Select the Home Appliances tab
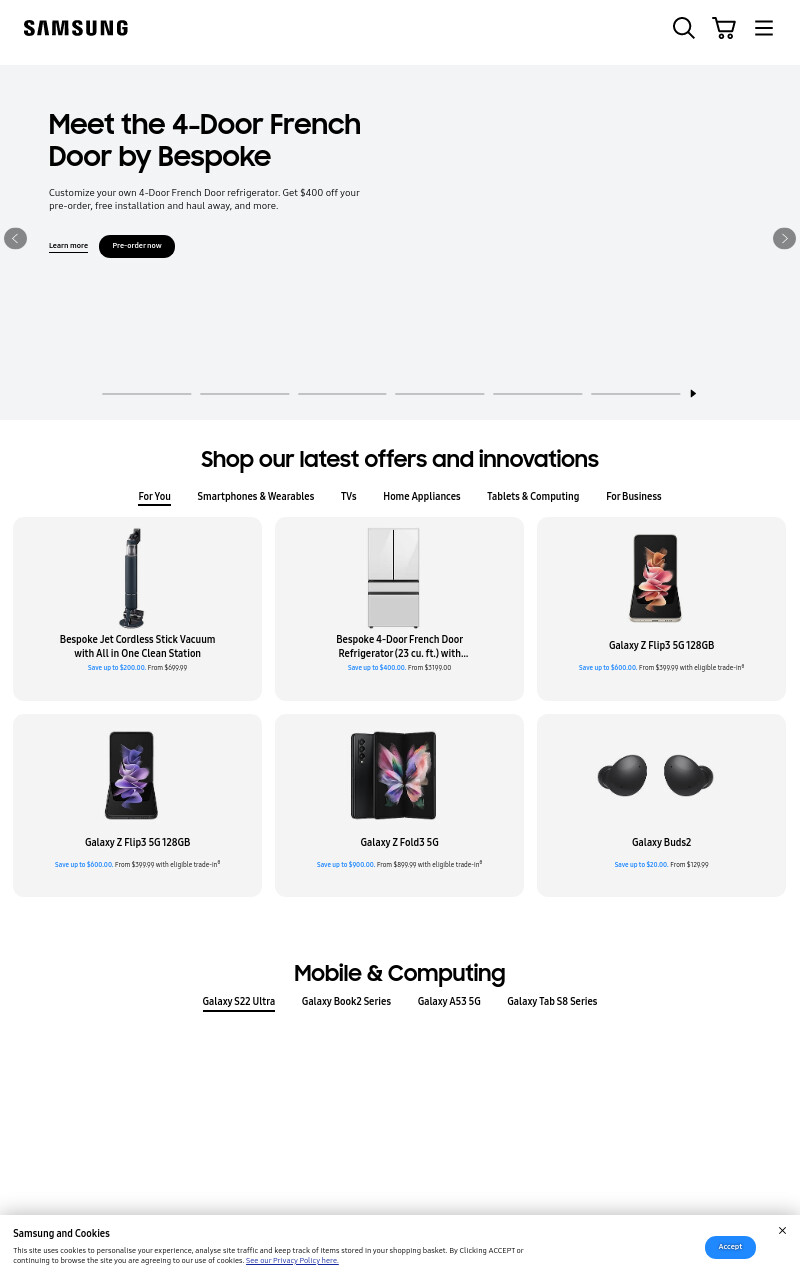 422,497
